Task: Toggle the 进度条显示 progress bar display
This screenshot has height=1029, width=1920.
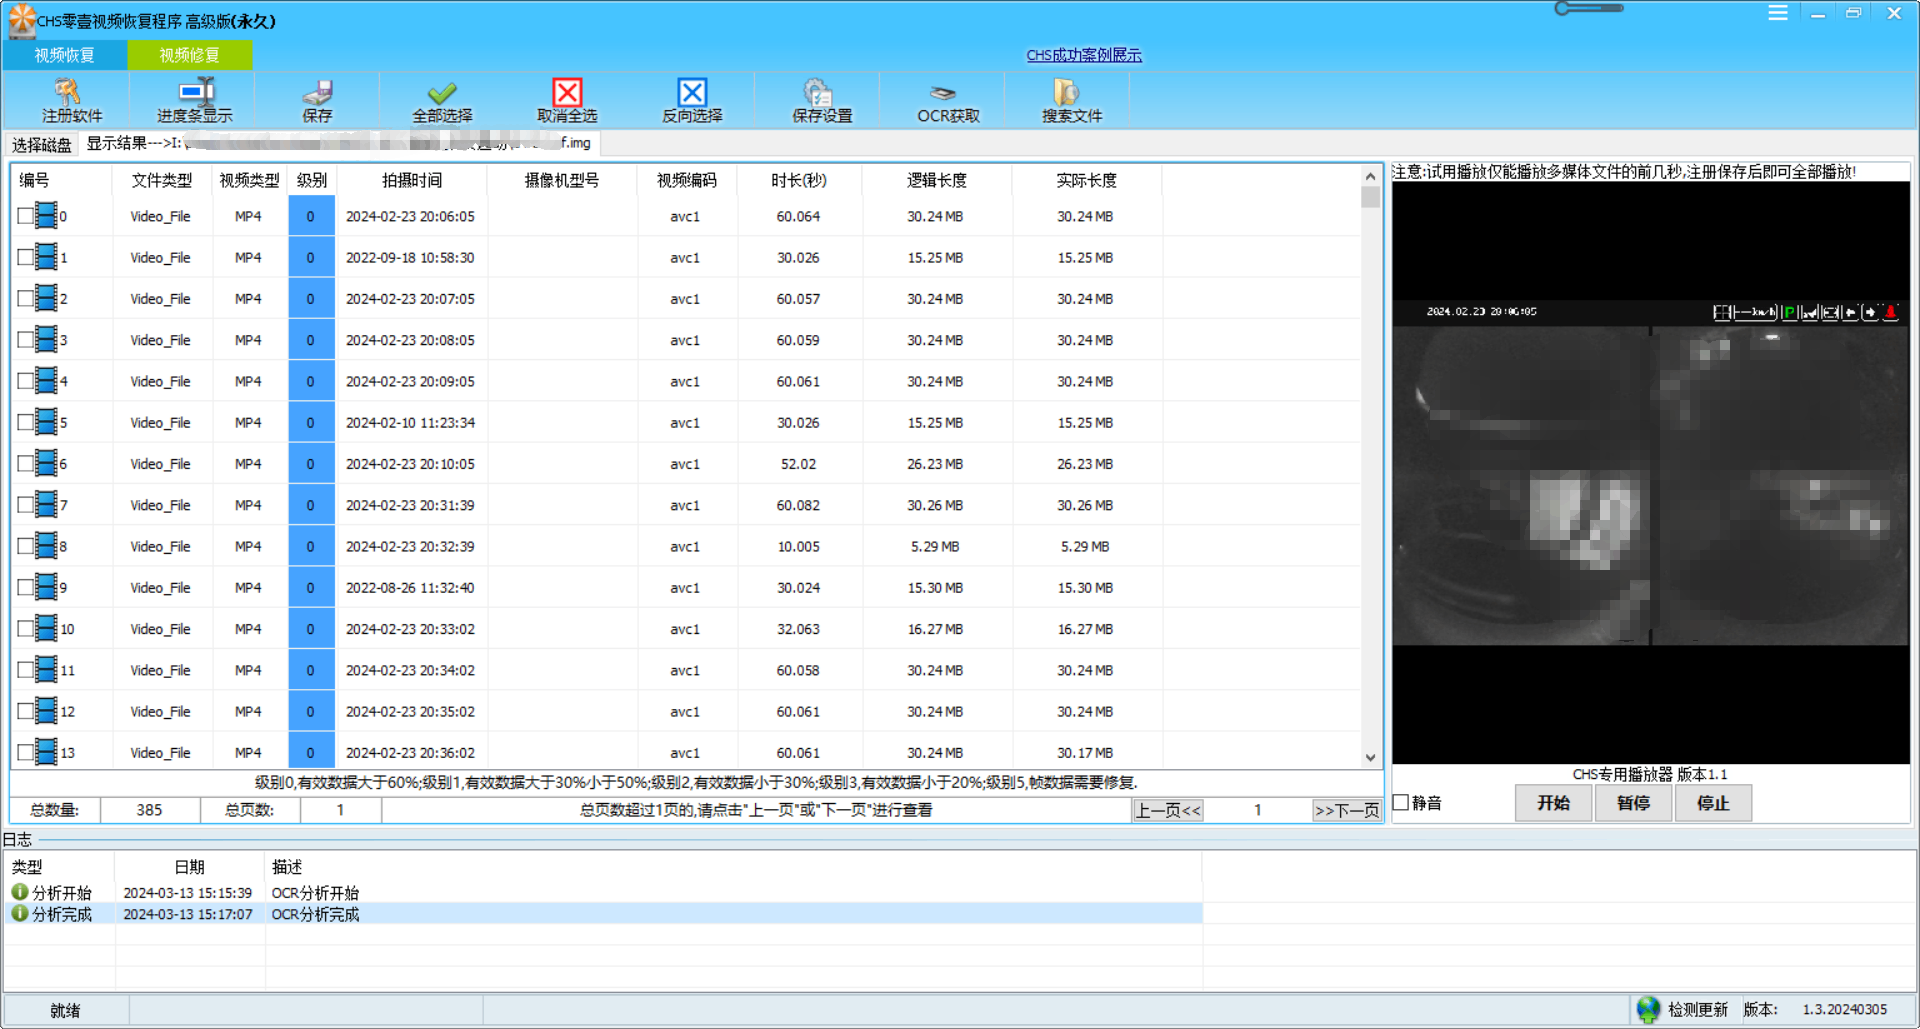Action: (194, 100)
